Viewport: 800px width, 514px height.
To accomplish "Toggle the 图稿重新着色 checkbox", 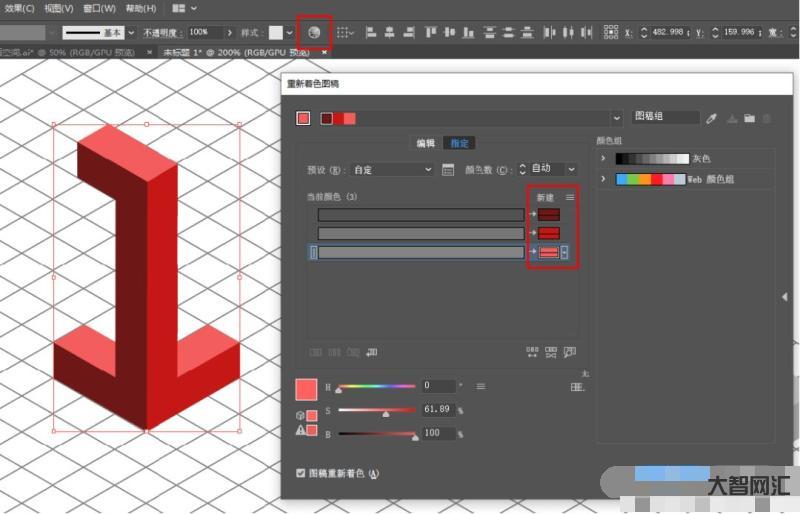I will click(x=301, y=473).
